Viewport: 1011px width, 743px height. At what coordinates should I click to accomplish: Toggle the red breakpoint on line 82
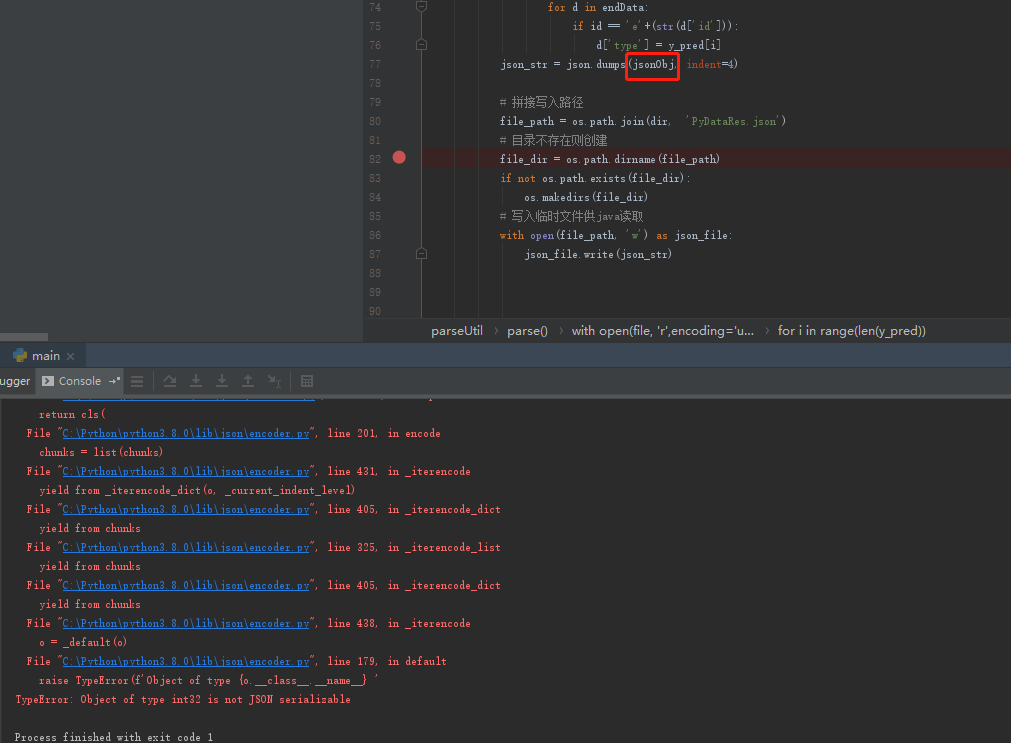[399, 157]
